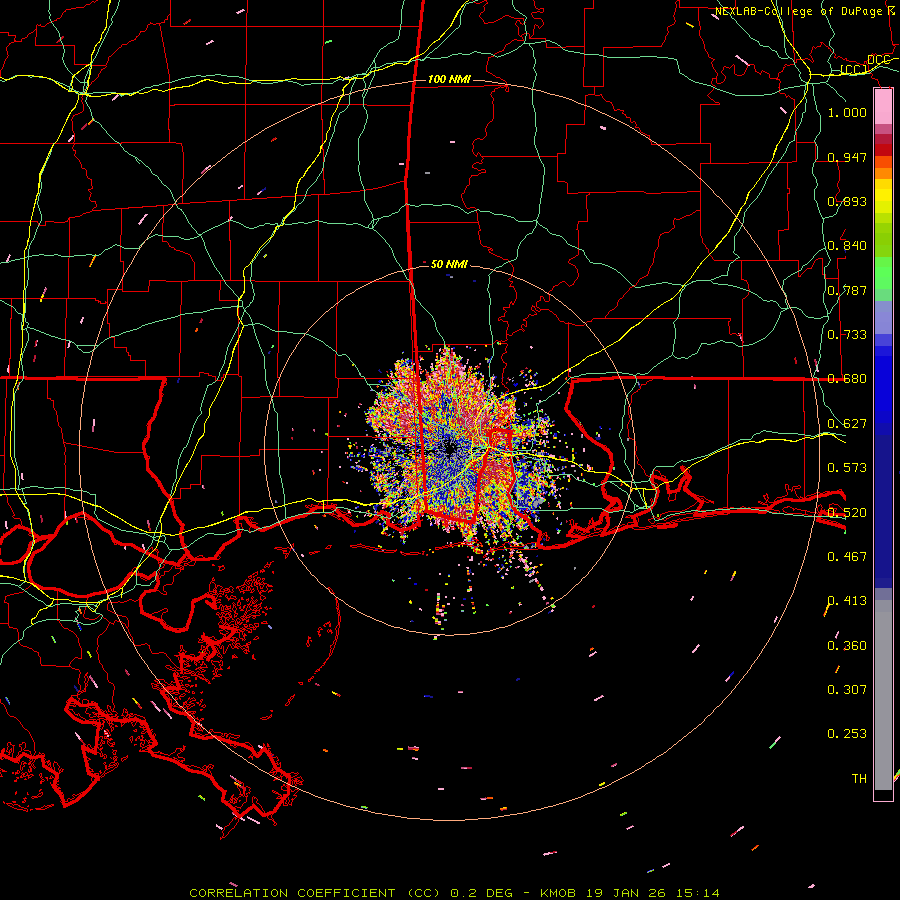The height and width of the screenshot is (900, 900).
Task: Click the 0.413 scale value
Action: coord(847,600)
